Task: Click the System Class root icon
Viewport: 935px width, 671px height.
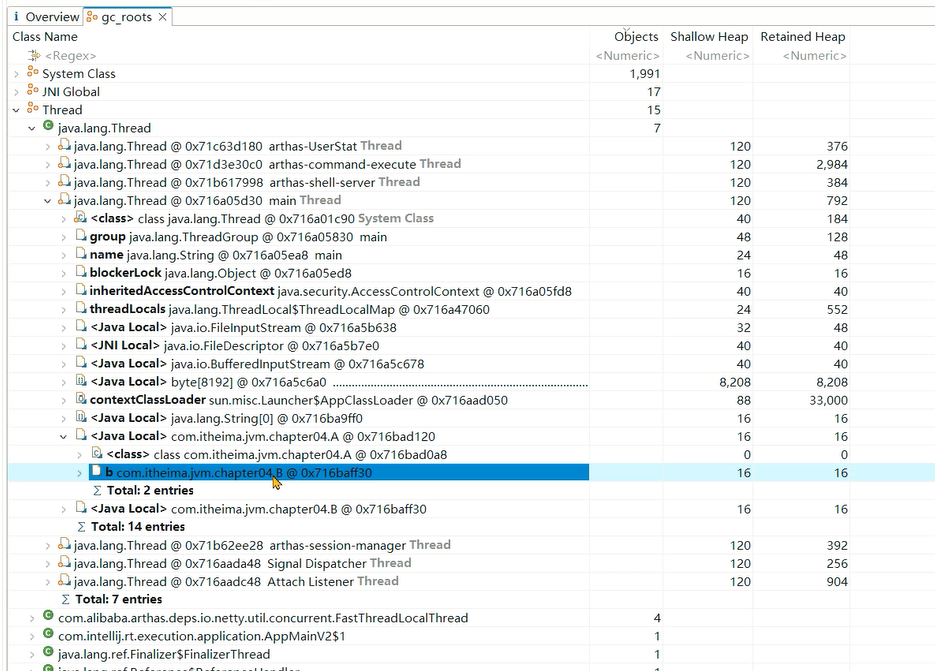Action: click(x=33, y=74)
